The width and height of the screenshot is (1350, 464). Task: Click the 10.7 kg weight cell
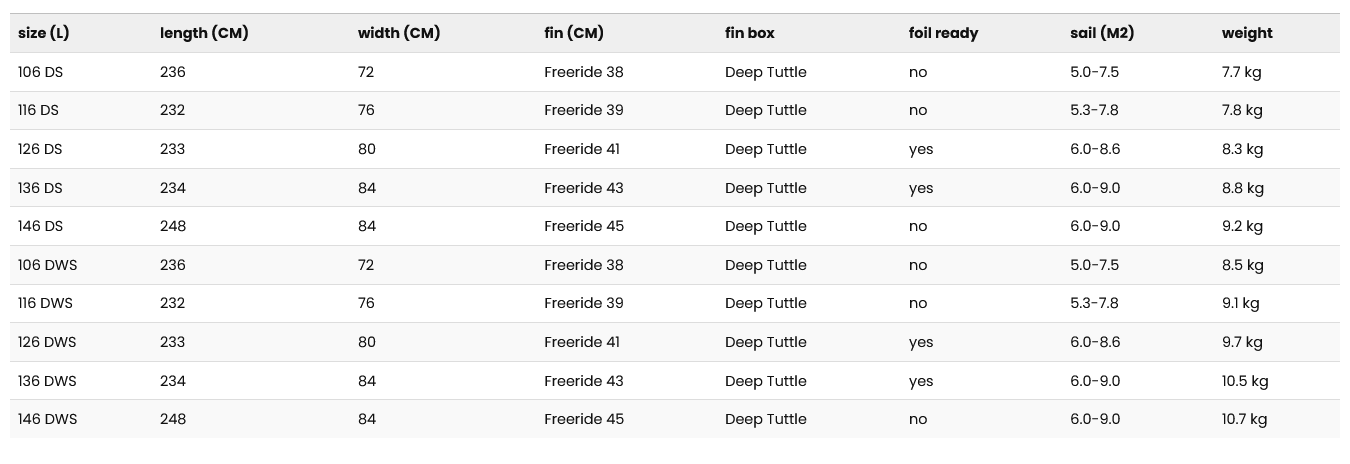click(1244, 419)
